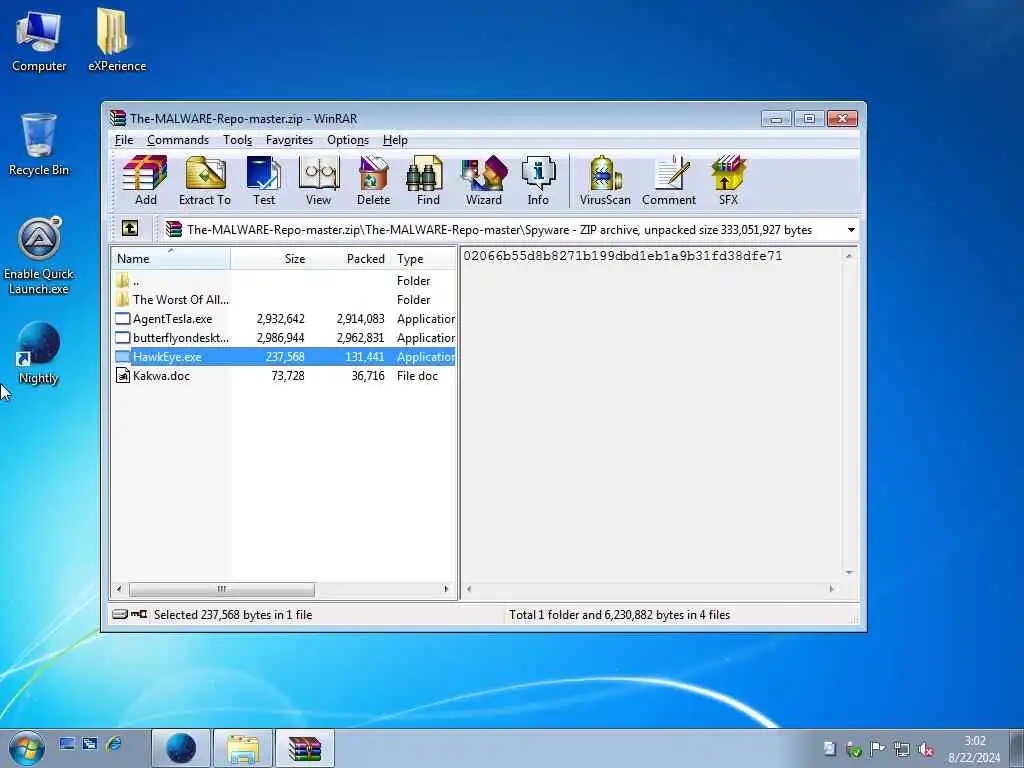Click the disk icon in status bar
Image resolution: width=1024 pixels, height=768 pixels.
[120, 615]
